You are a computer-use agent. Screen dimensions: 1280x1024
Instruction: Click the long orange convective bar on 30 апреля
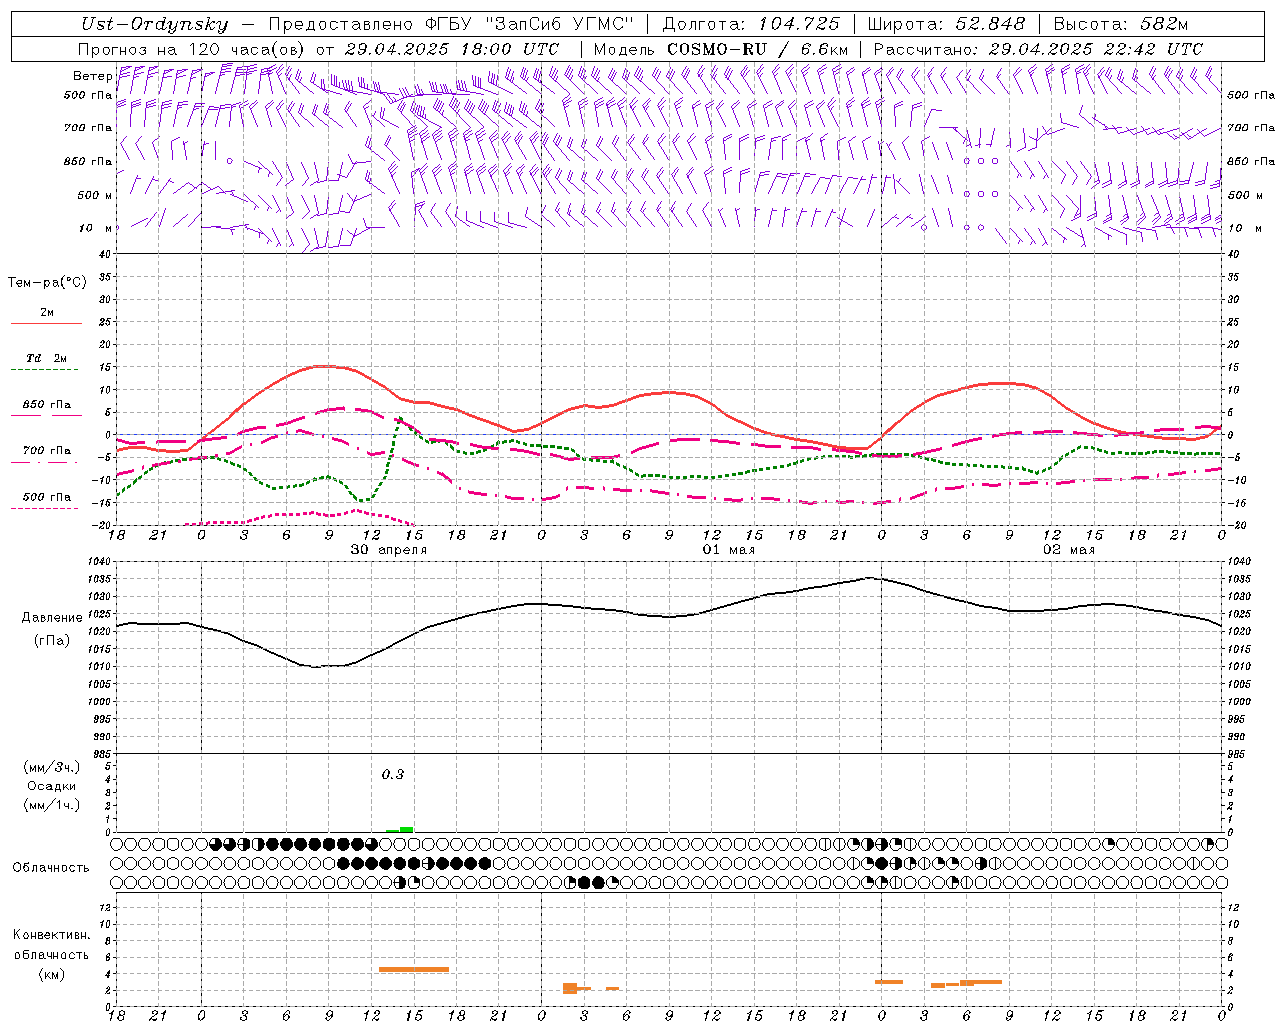414,969
